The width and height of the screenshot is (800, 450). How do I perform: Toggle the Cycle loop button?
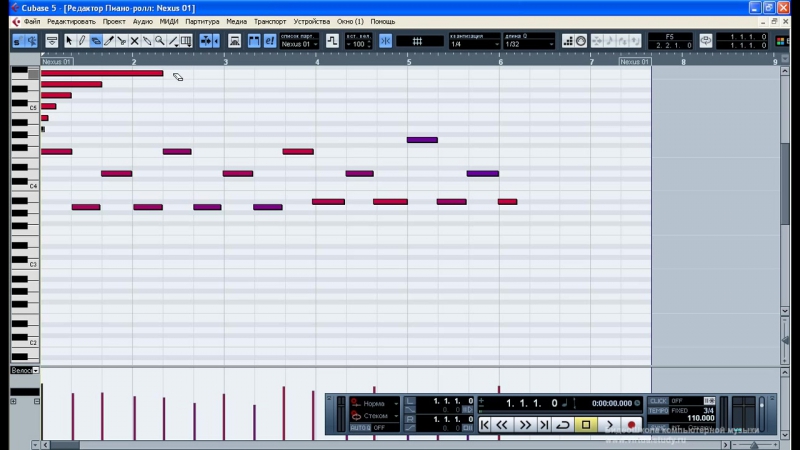coord(563,424)
